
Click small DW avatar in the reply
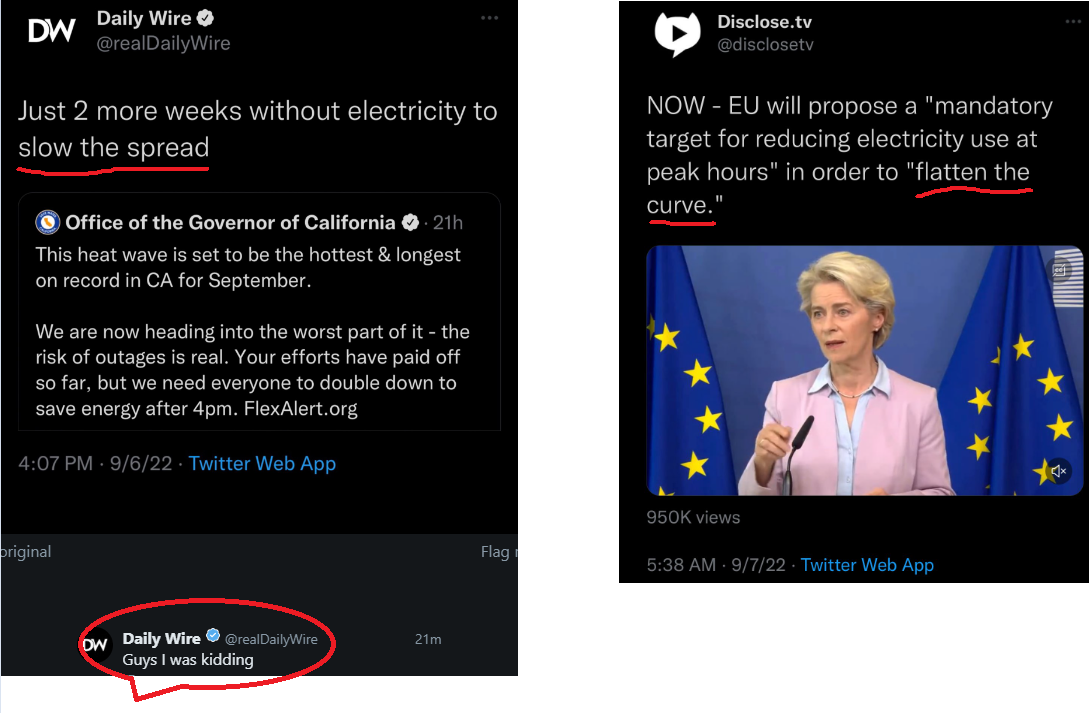[95, 647]
